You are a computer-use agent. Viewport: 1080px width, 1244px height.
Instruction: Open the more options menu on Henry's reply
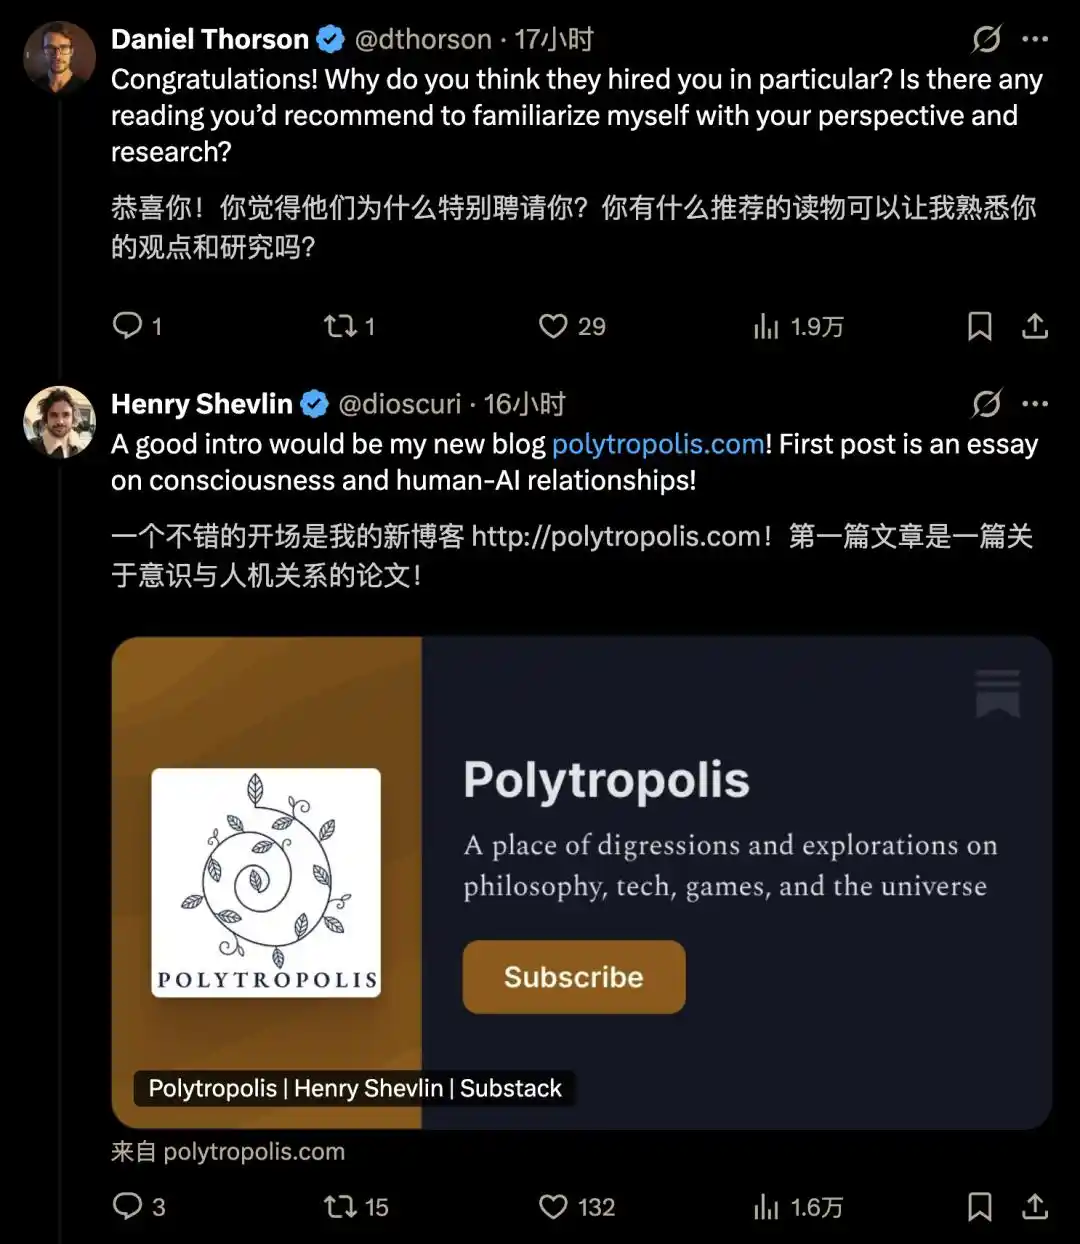(1036, 403)
